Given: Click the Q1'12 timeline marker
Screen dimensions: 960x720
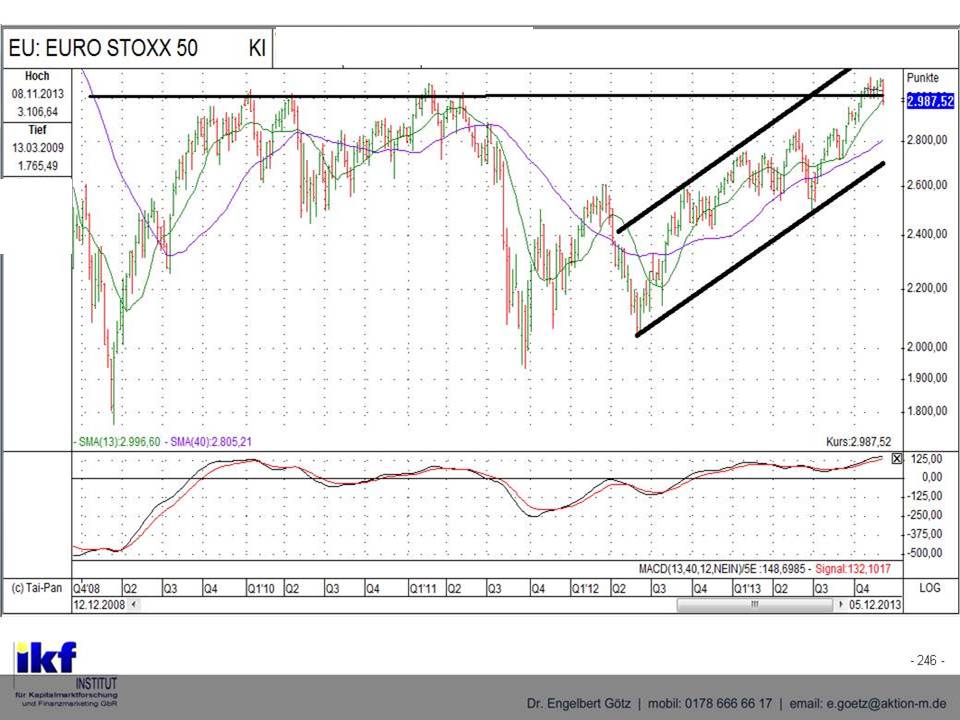Looking at the screenshot, I should click(x=585, y=588).
